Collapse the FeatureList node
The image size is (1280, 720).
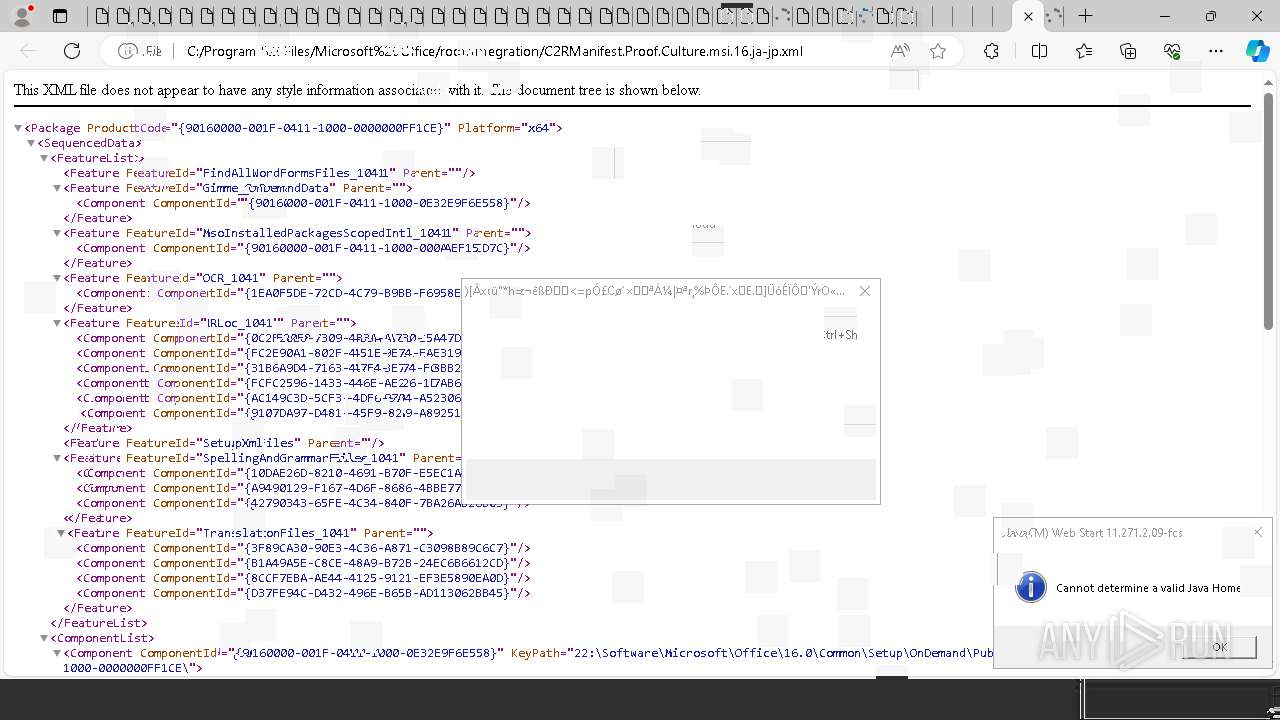coord(44,158)
